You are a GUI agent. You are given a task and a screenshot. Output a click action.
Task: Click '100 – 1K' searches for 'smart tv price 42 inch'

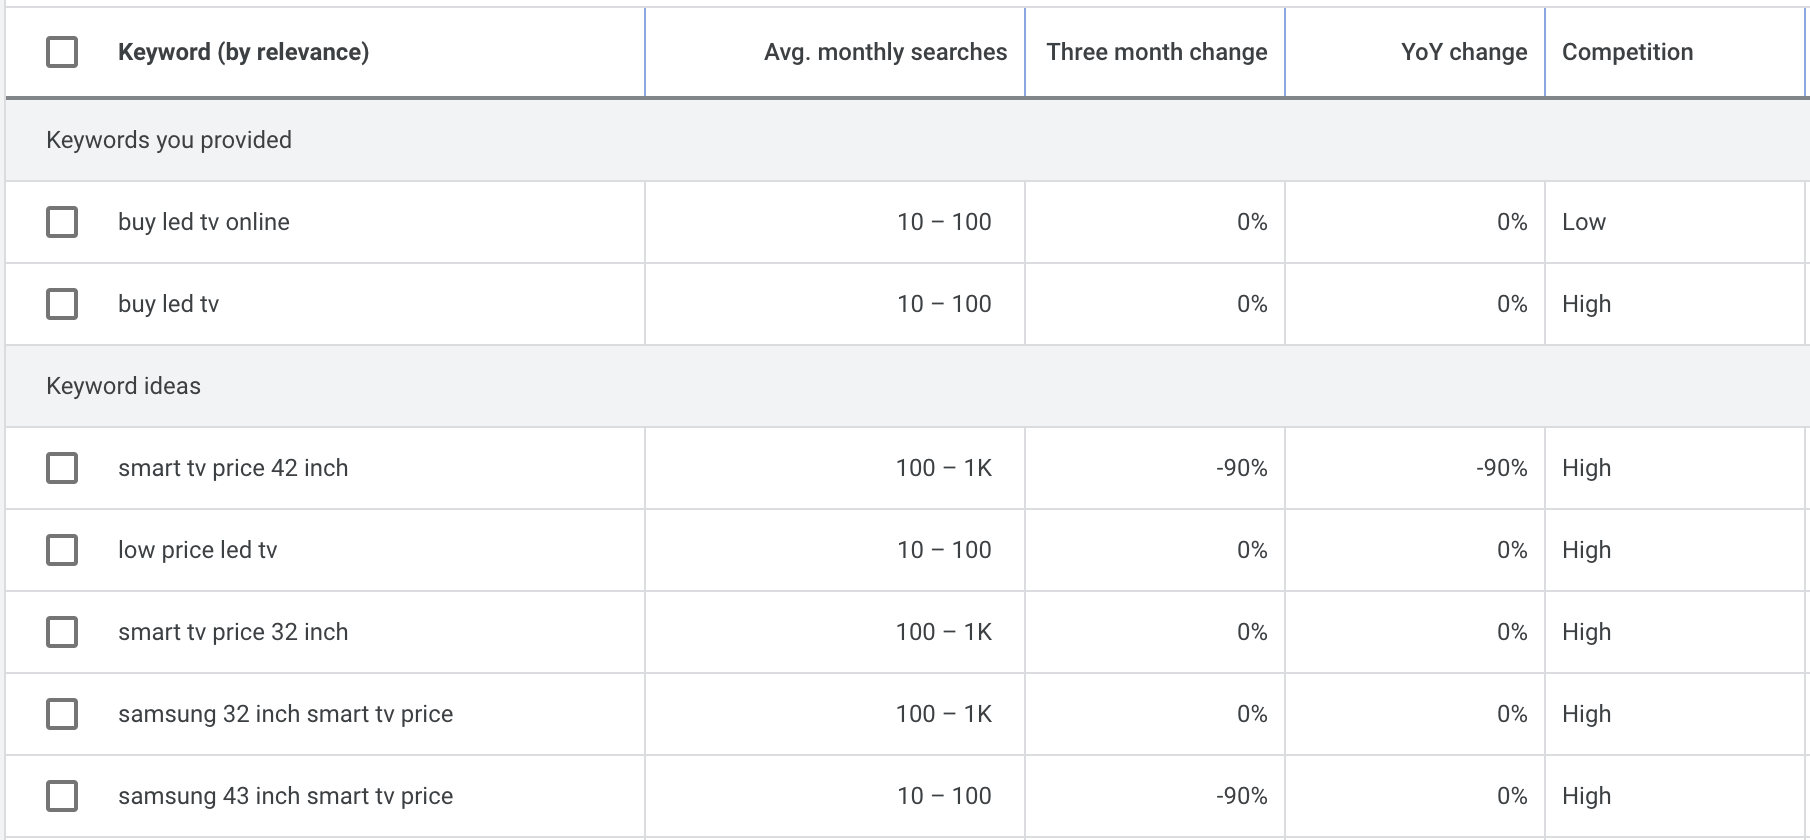pyautogui.click(x=944, y=468)
